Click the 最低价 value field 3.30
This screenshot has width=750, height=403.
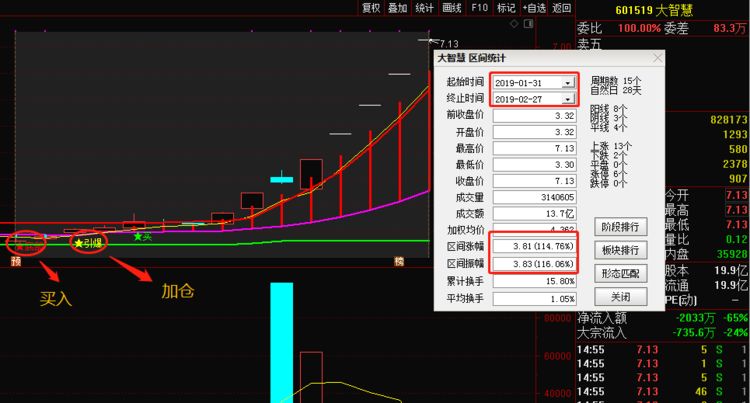click(x=534, y=164)
